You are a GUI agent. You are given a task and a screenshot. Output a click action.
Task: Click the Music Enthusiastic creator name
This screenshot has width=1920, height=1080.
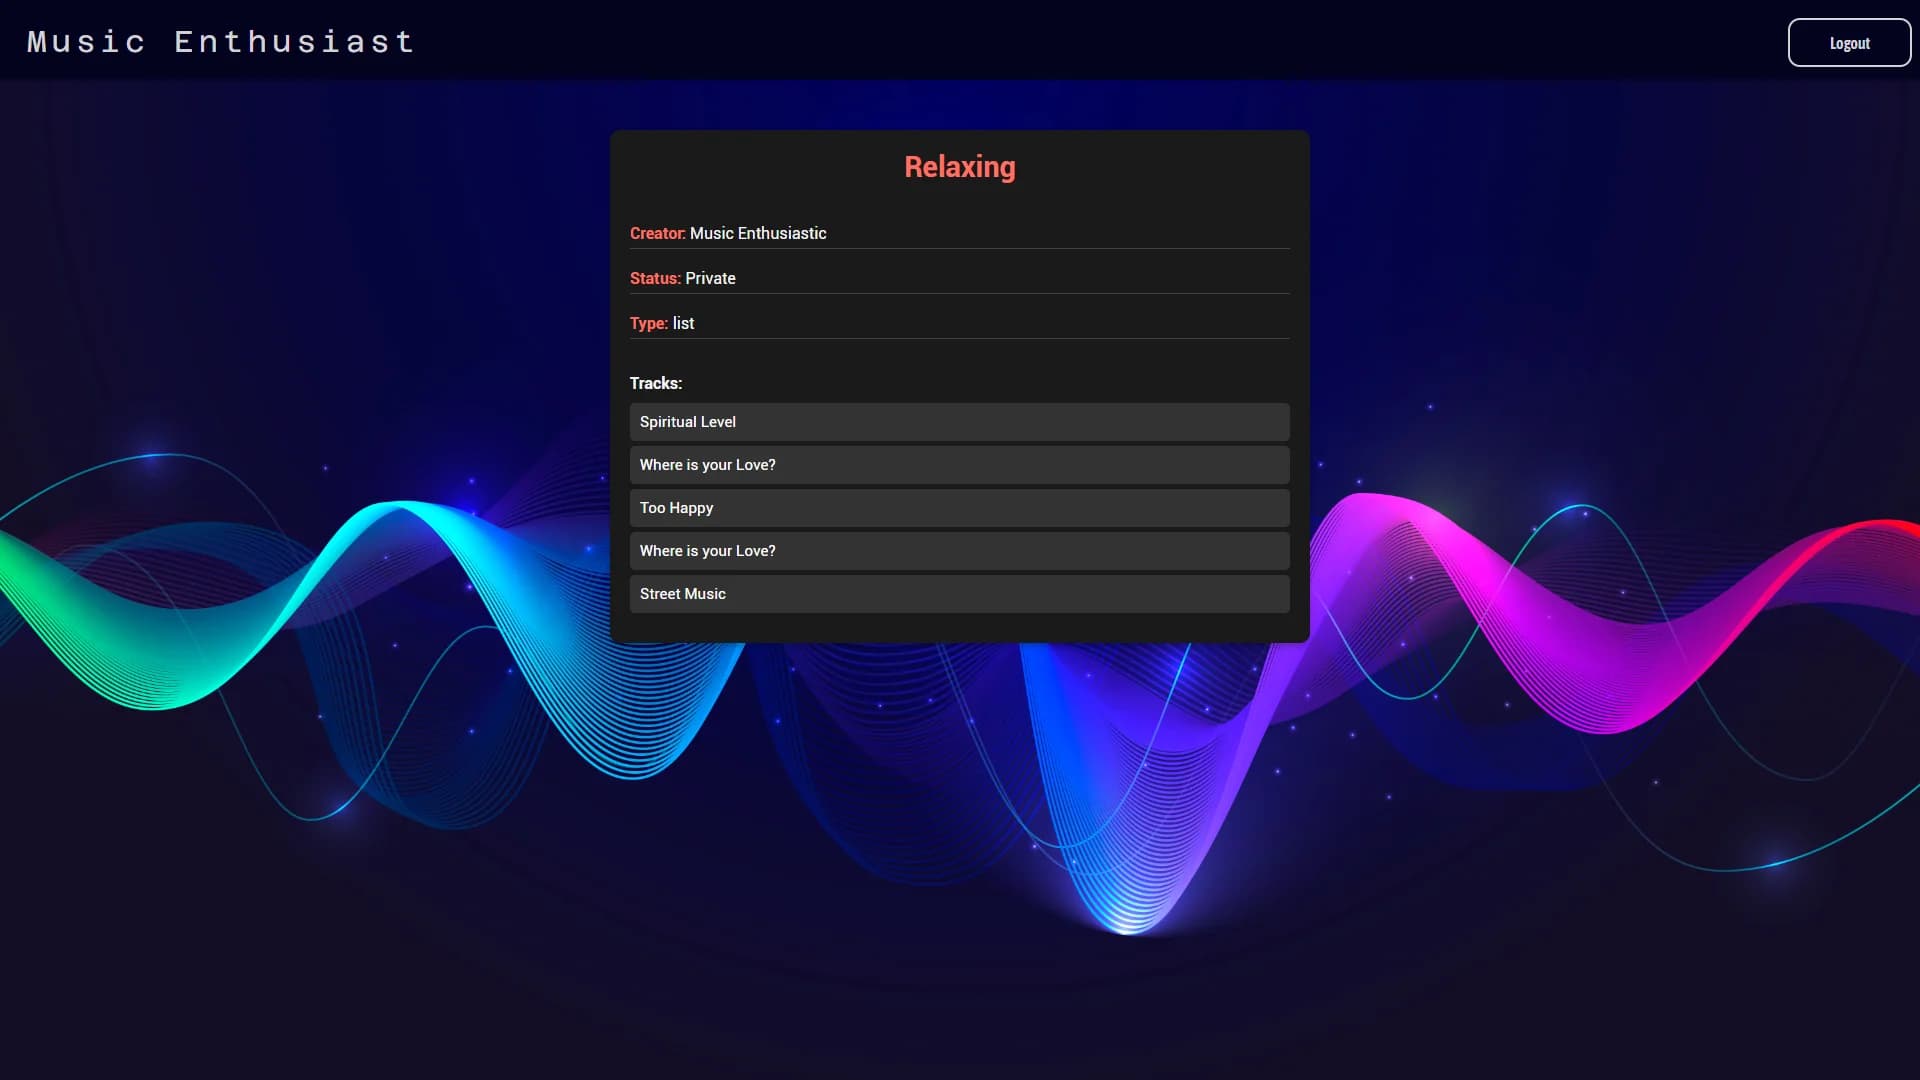(x=758, y=233)
